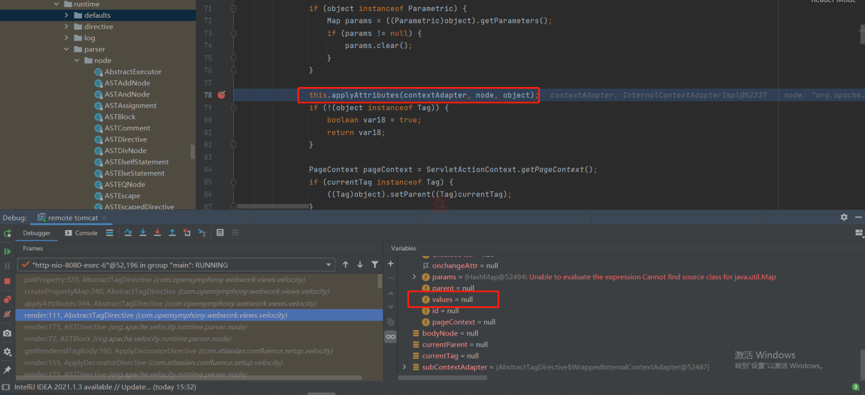Image resolution: width=865 pixels, height=395 pixels.
Task: Stop the debug session
Action: 7,281
